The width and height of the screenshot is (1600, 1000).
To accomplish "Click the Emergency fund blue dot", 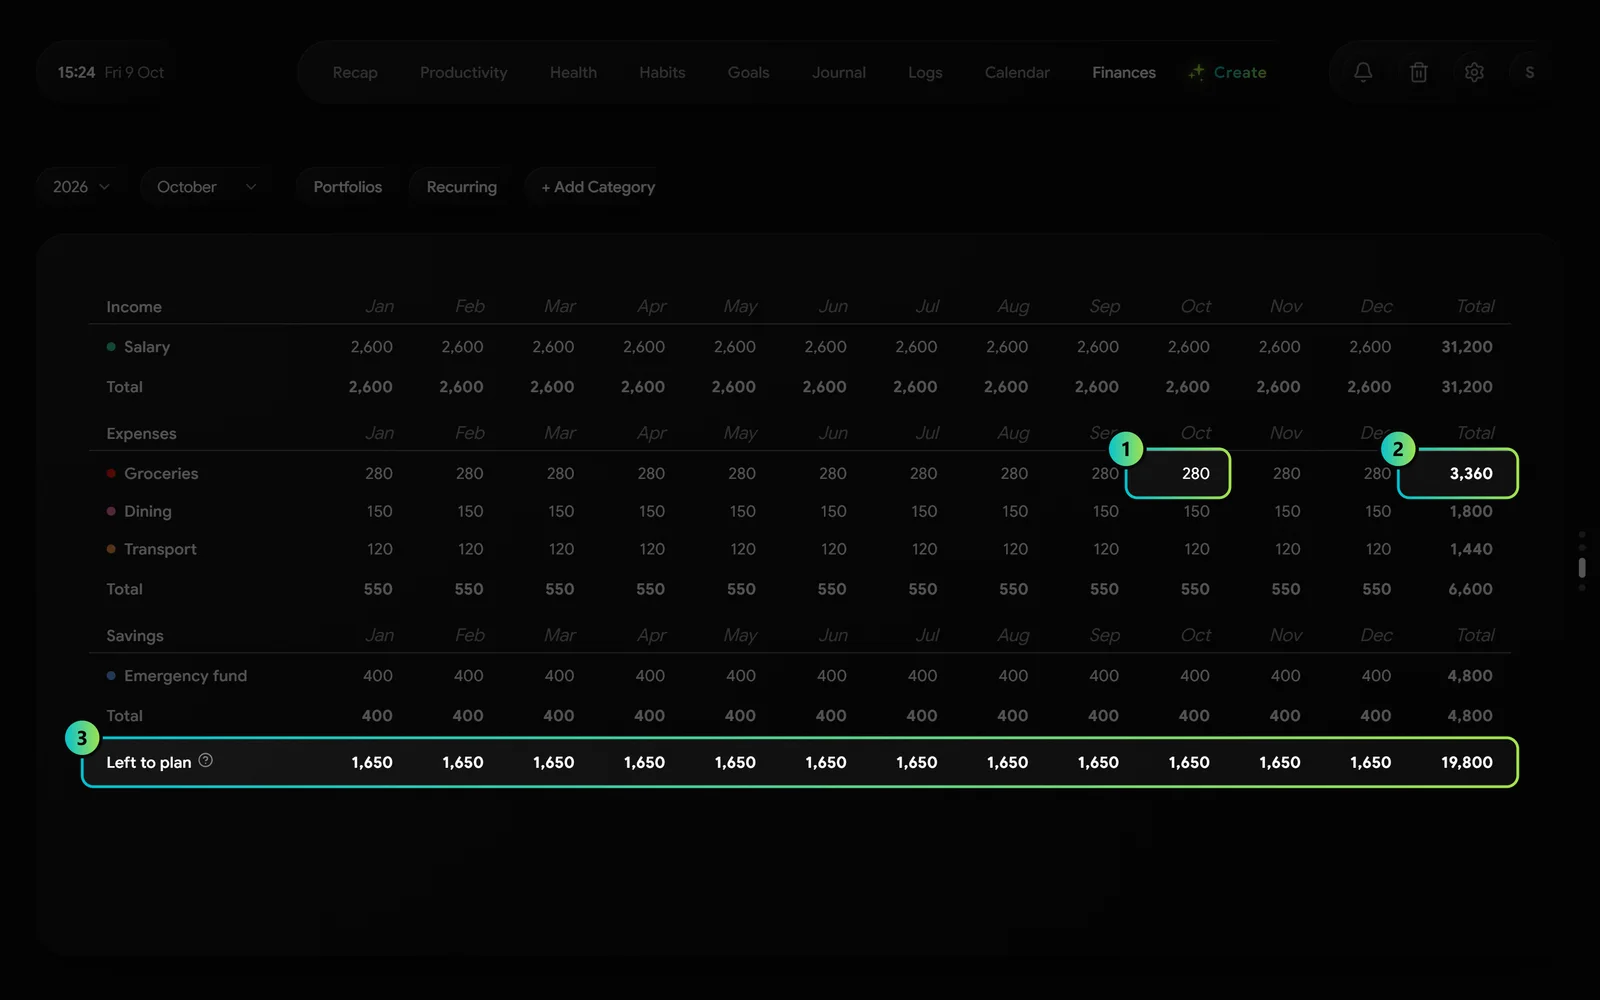I will click(x=111, y=676).
